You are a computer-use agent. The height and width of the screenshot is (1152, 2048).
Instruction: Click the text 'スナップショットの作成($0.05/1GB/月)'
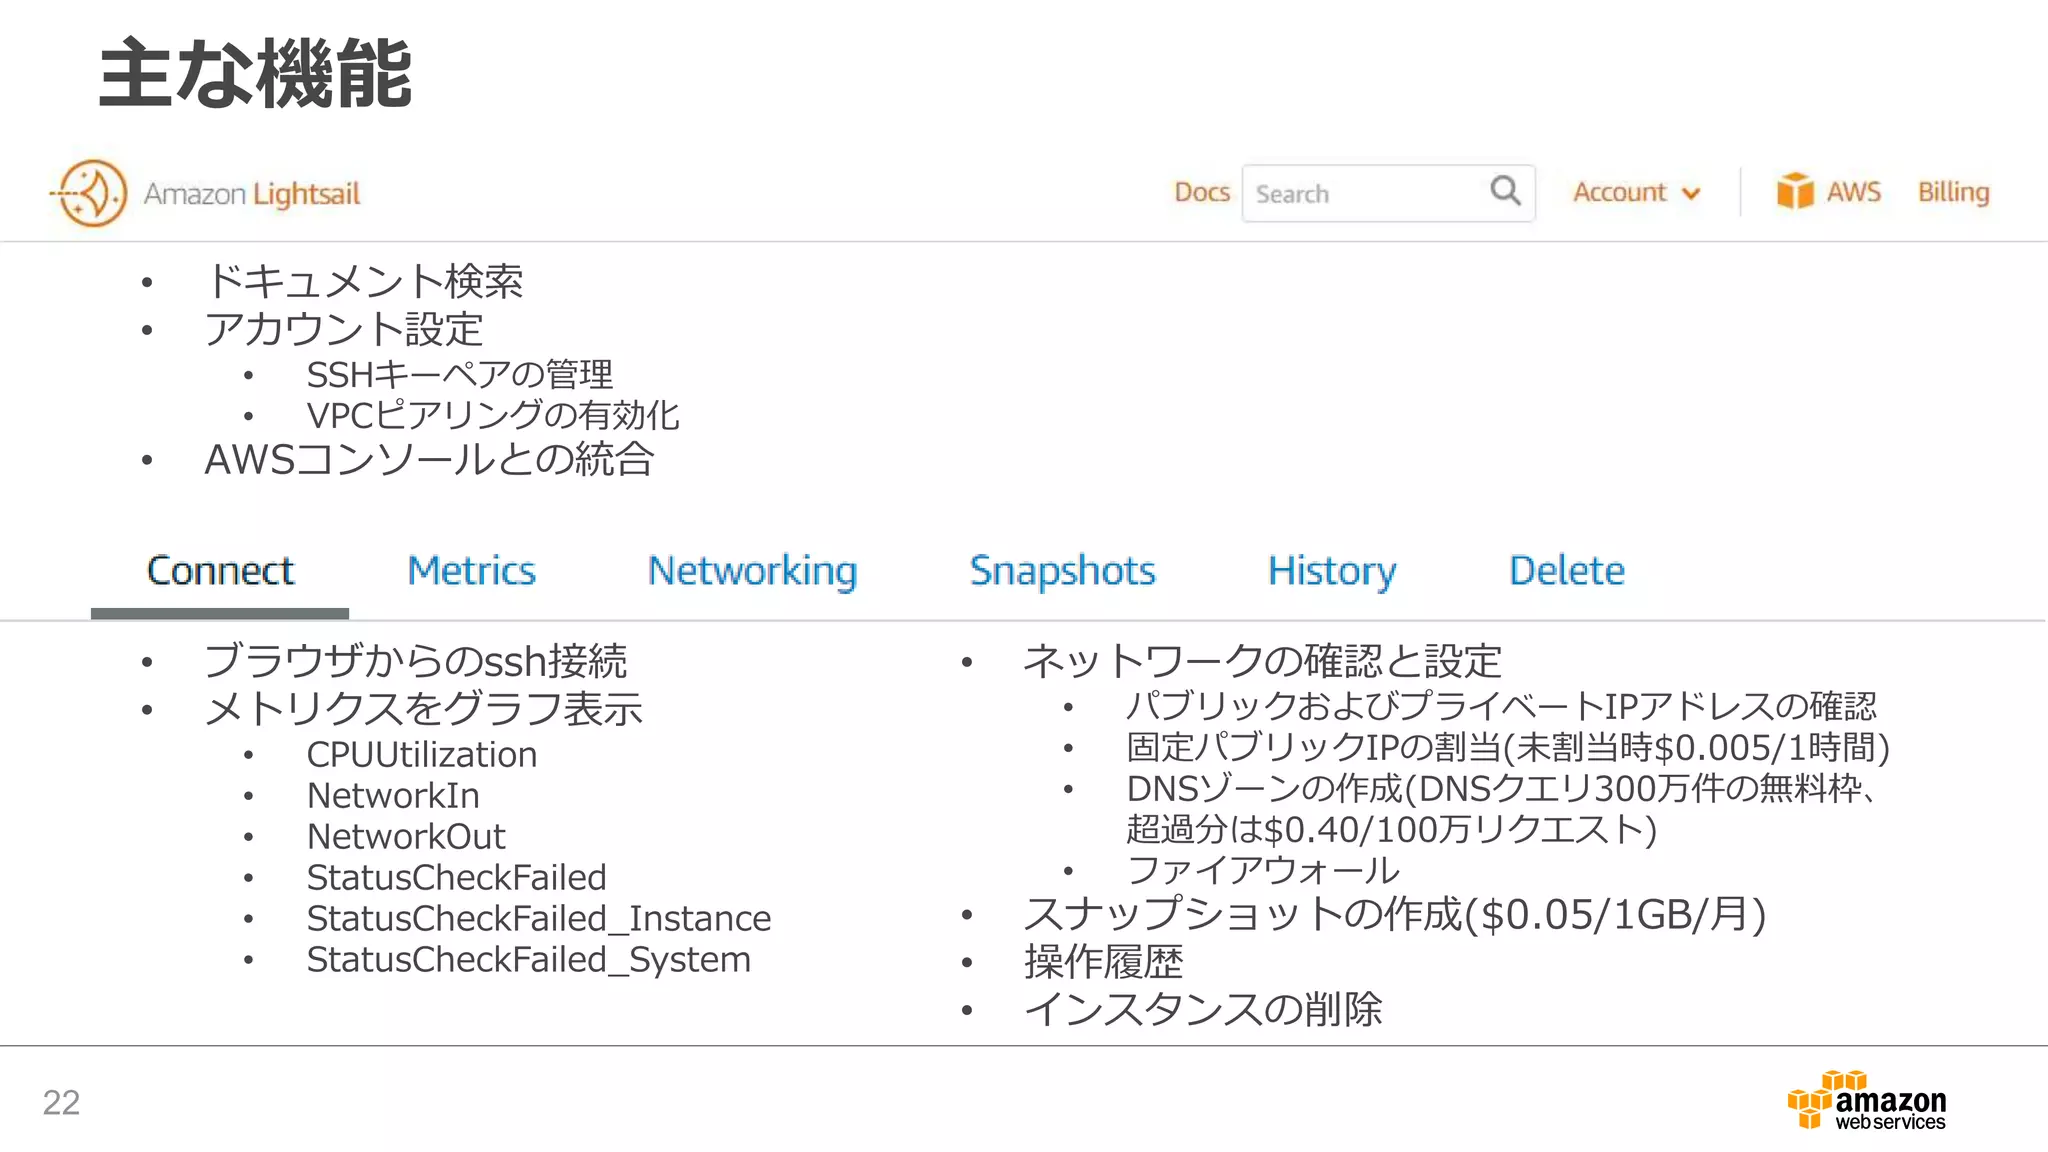pos(1395,915)
